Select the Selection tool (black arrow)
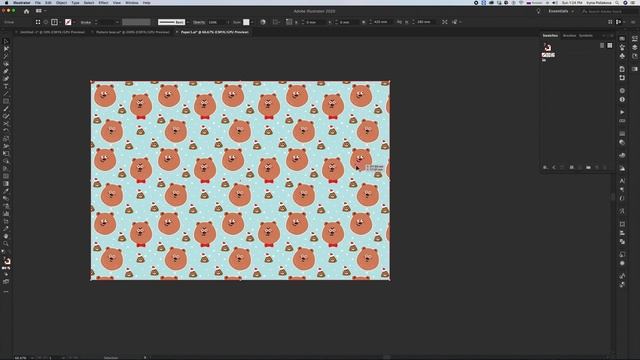 pyautogui.click(x=6, y=41)
